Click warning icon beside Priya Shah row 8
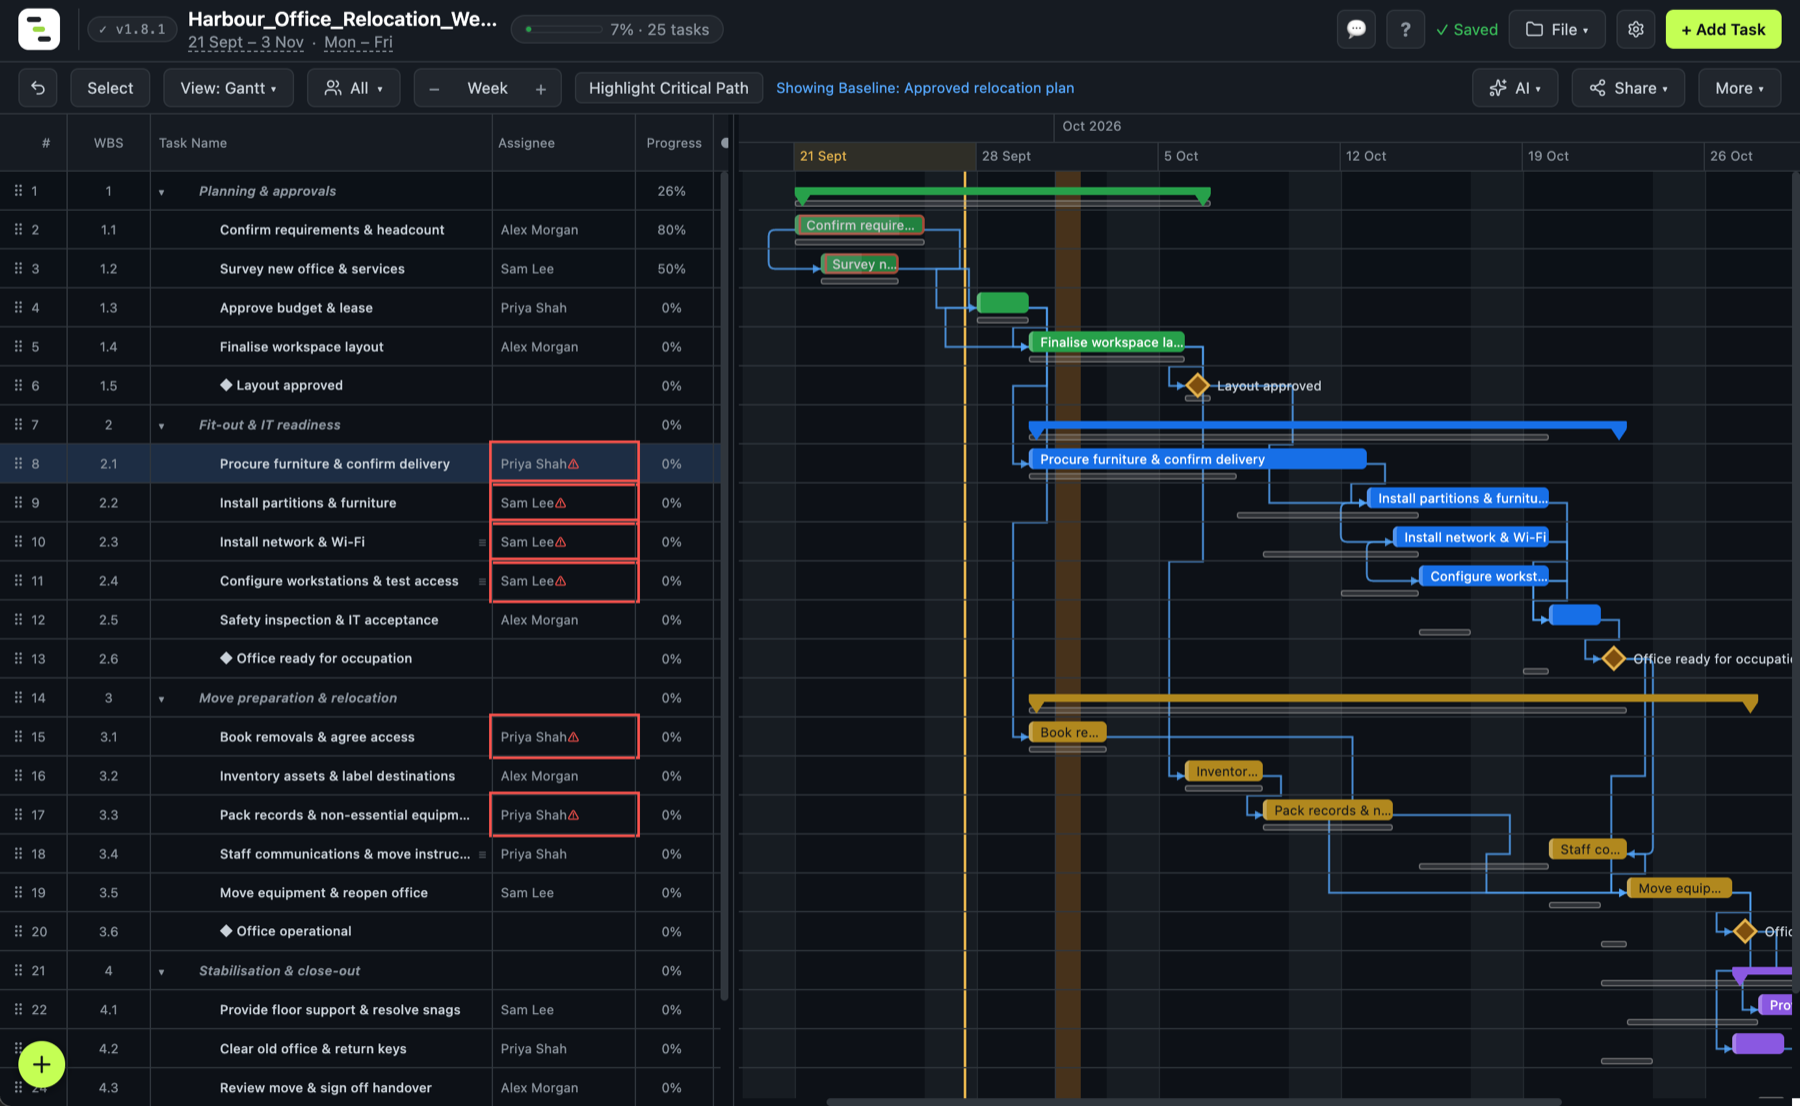Viewport: 1800px width, 1106px height. (574, 464)
